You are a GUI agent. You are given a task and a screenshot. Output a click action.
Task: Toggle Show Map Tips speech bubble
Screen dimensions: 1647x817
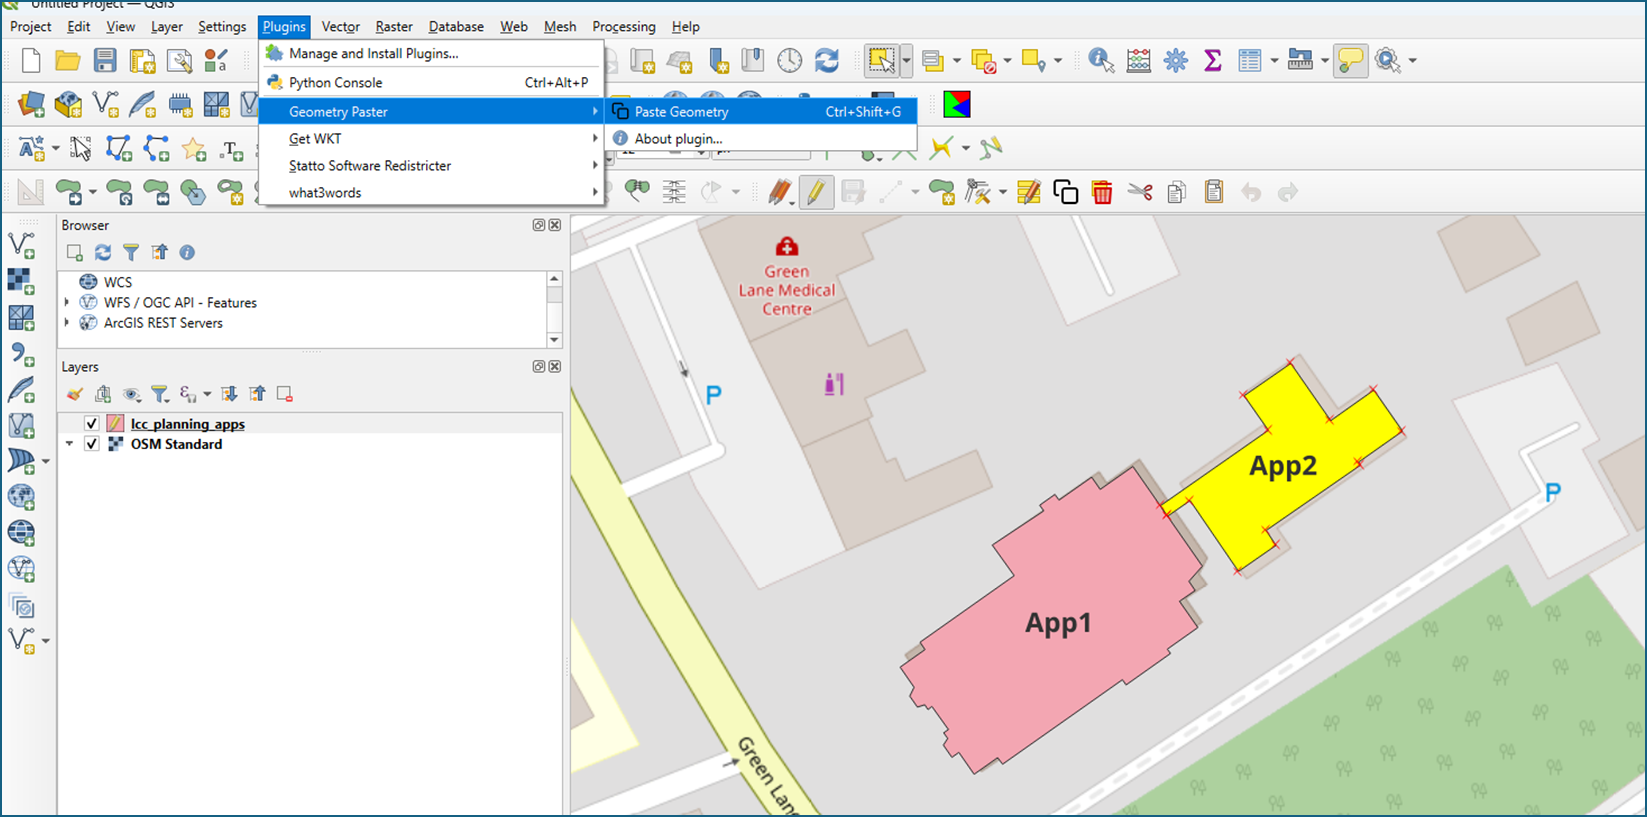[x=1350, y=61]
